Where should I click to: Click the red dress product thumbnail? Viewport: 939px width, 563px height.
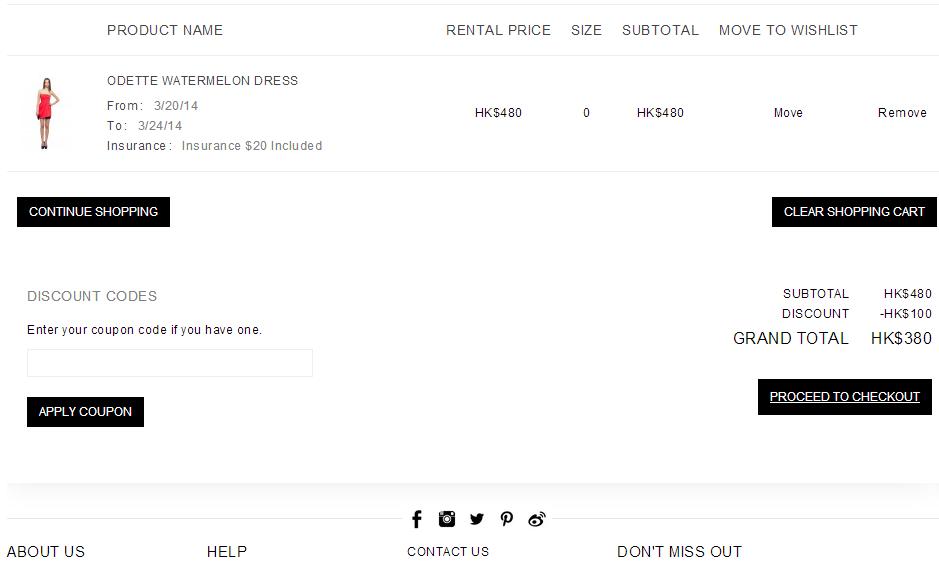click(x=46, y=113)
